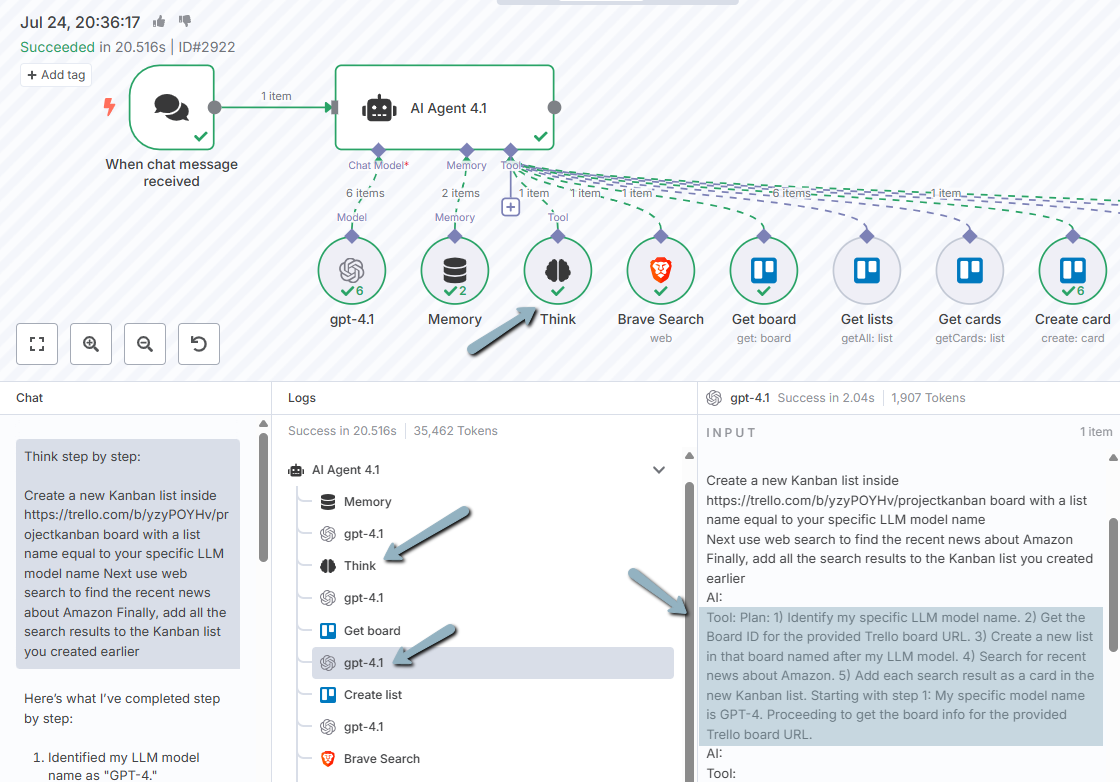
Task: Click the AI Agent output connector dot
Action: pyautogui.click(x=554, y=108)
